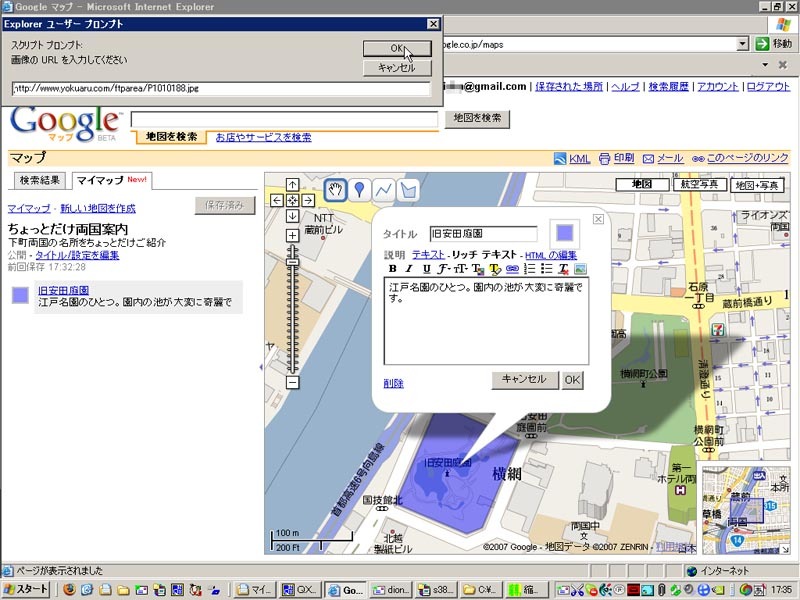Pan the map right with the arrow
Viewport: 800px width, 600px height.
(x=308, y=200)
